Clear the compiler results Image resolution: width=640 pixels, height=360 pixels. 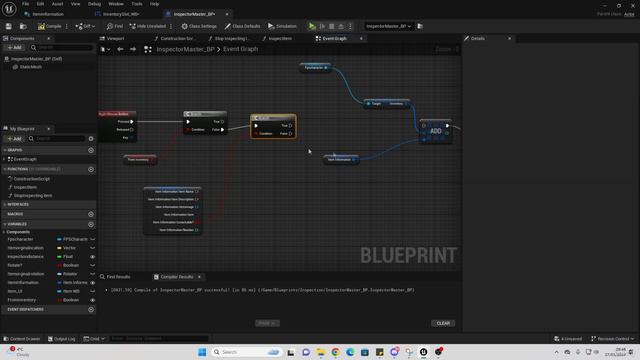(x=443, y=323)
